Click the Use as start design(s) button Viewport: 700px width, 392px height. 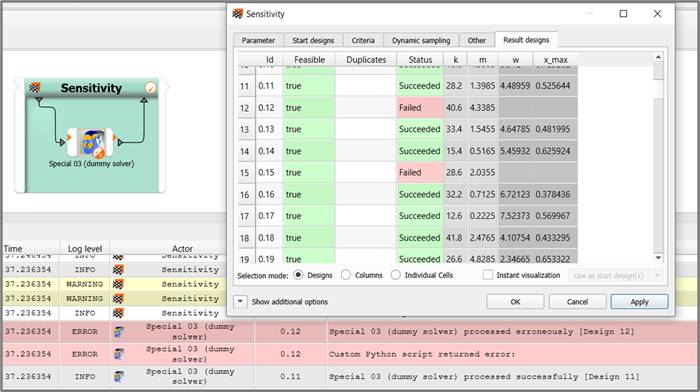point(608,275)
